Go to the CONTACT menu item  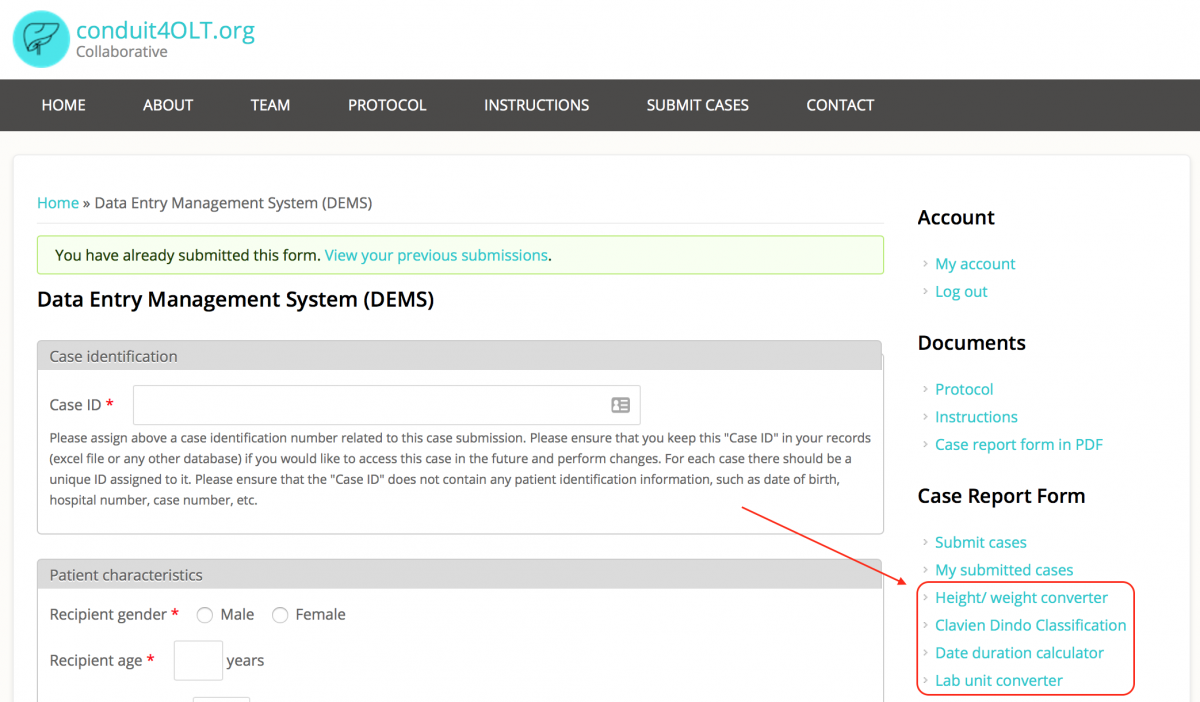[840, 105]
